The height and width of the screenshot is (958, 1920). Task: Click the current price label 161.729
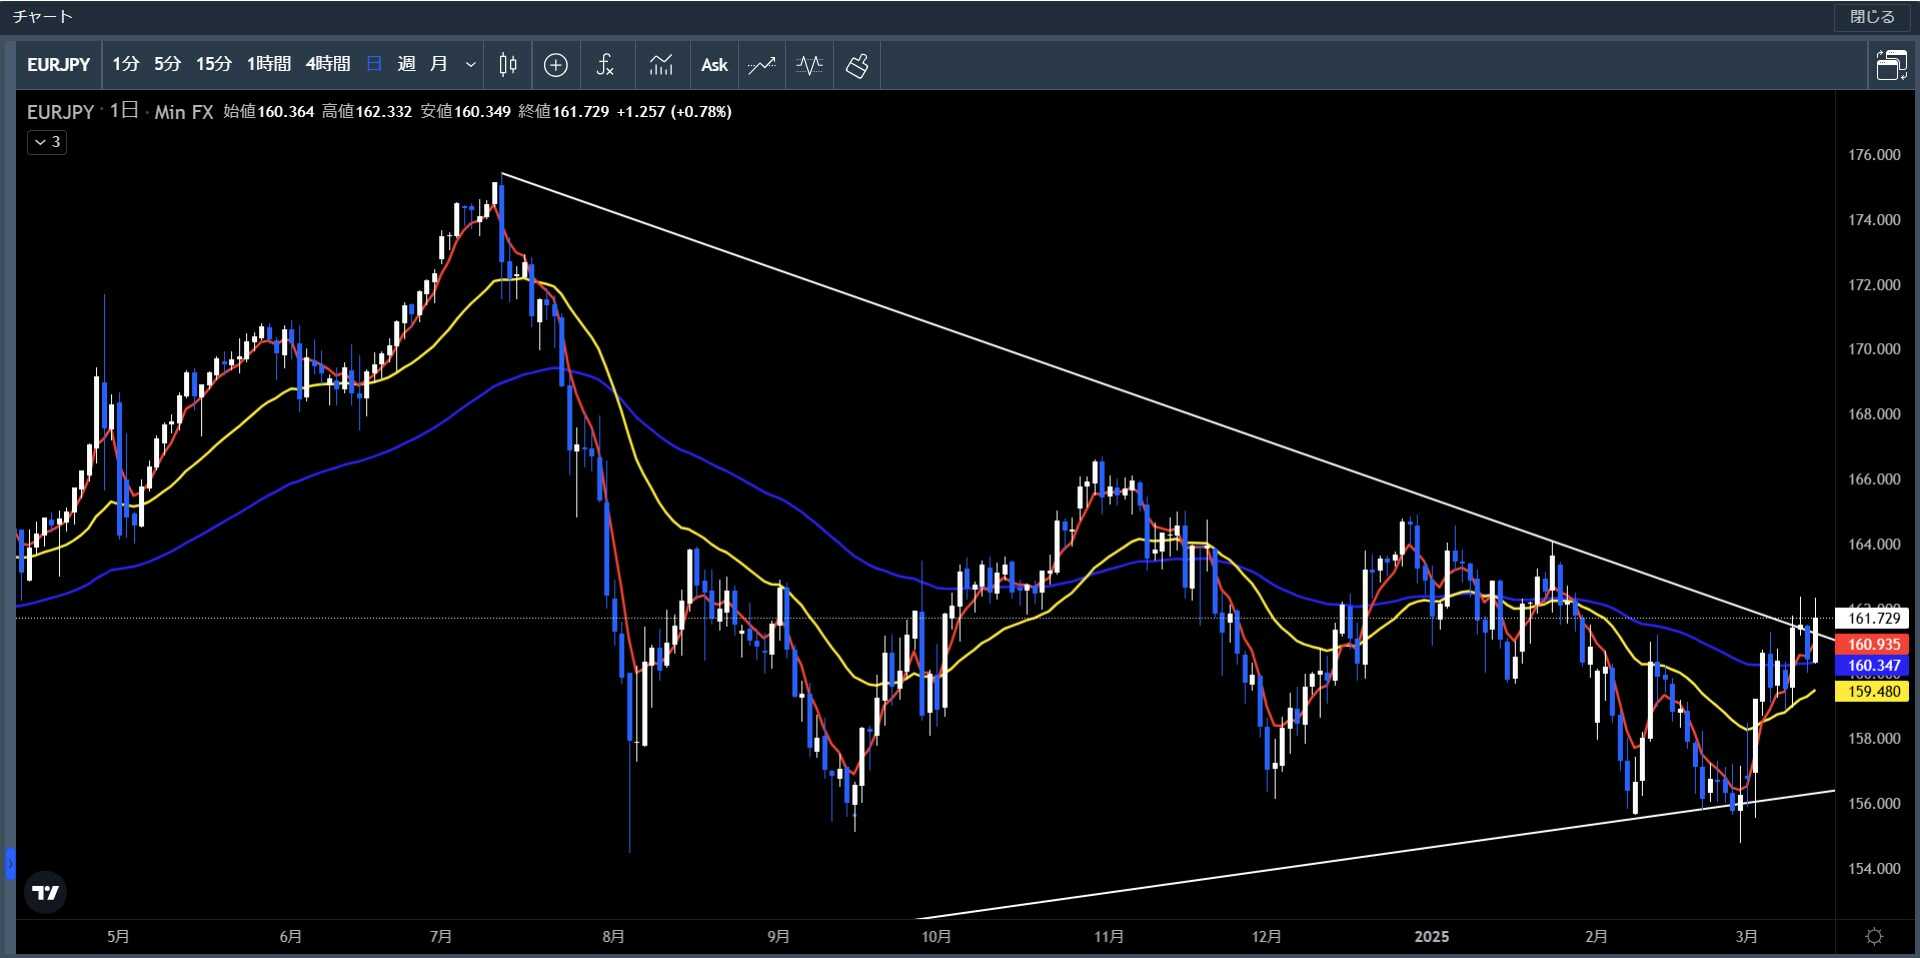[1873, 618]
